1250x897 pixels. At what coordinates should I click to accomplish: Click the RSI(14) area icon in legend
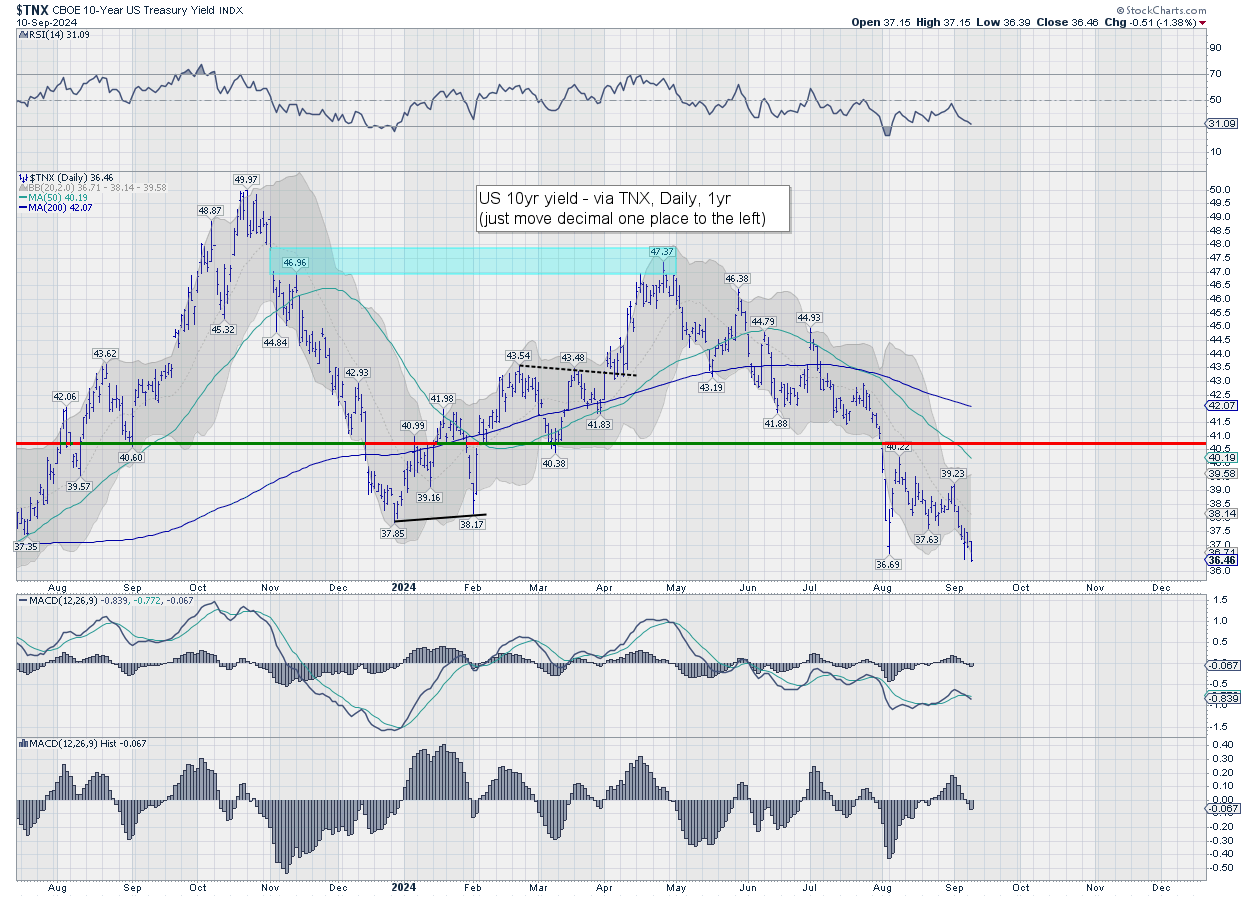(x=21, y=35)
